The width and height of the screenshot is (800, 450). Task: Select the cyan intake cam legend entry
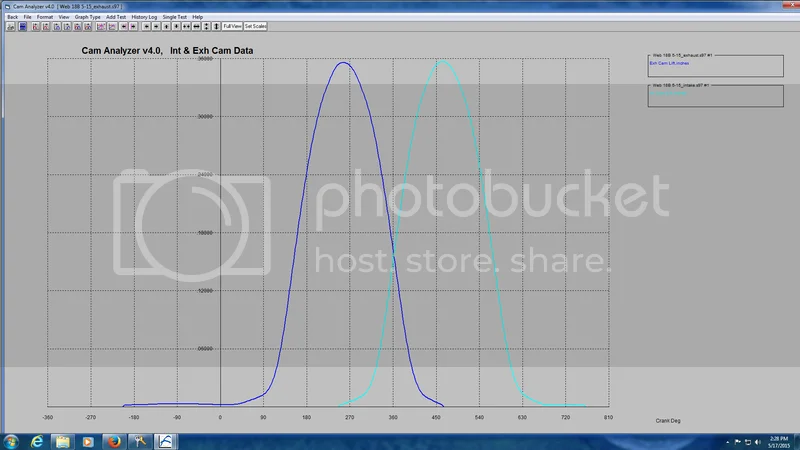pos(668,94)
